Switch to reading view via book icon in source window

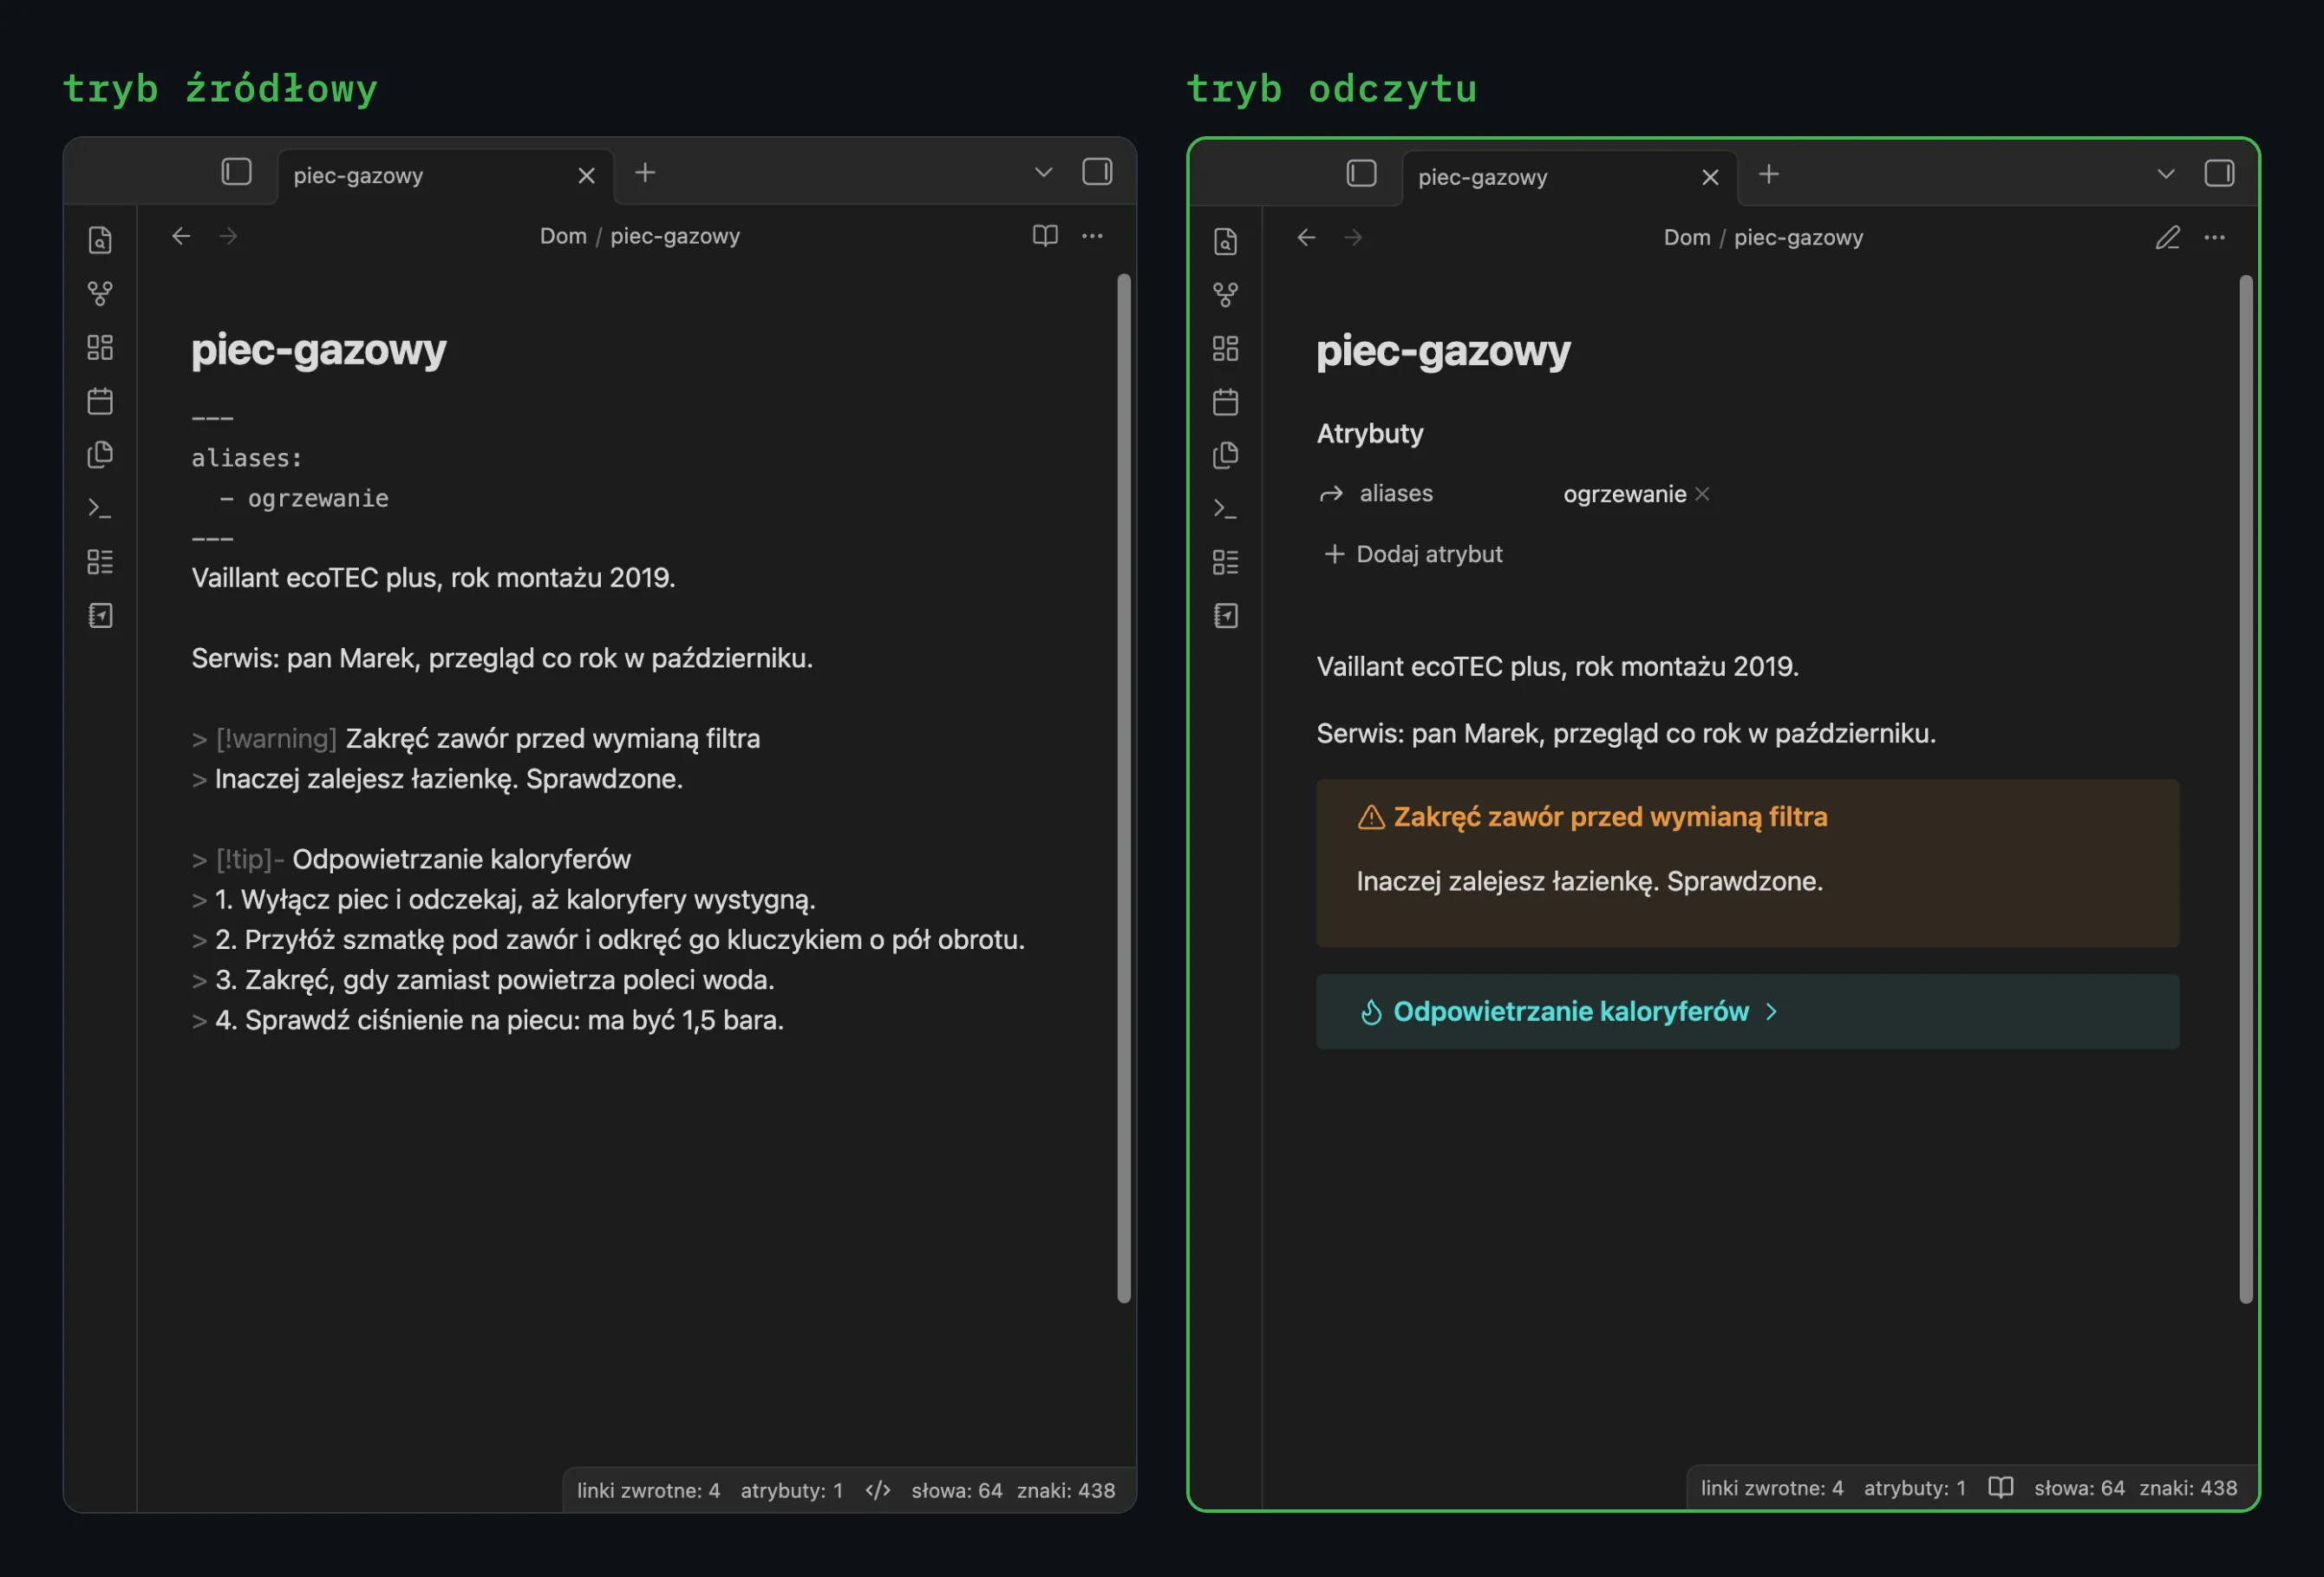click(x=1045, y=236)
